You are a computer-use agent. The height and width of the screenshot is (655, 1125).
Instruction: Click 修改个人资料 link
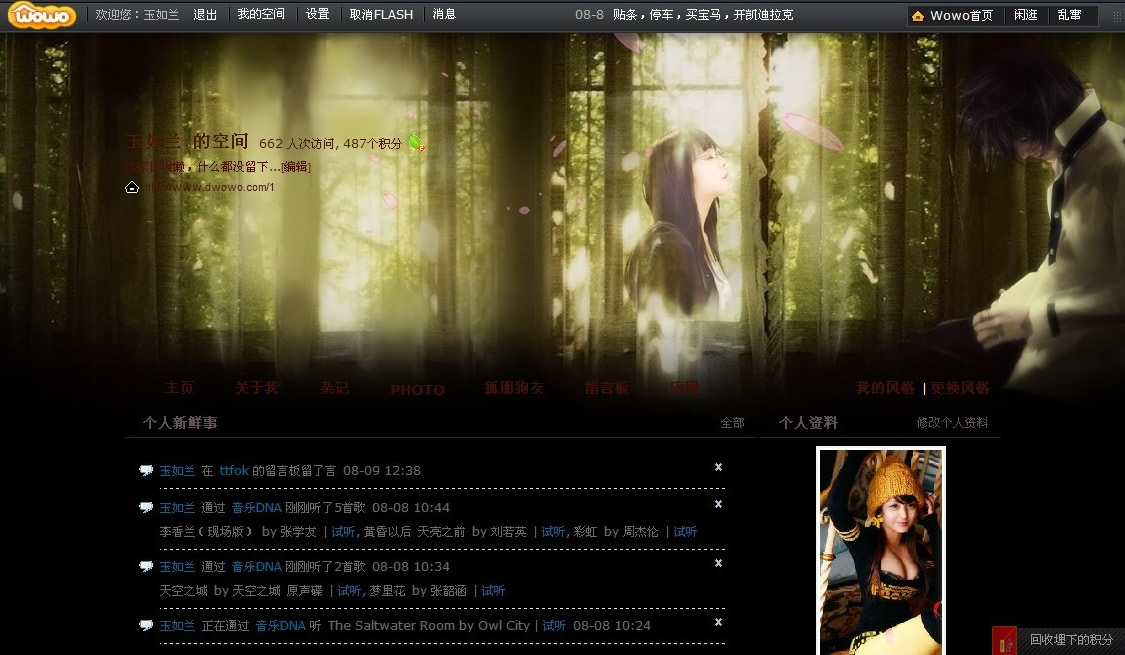[952, 423]
